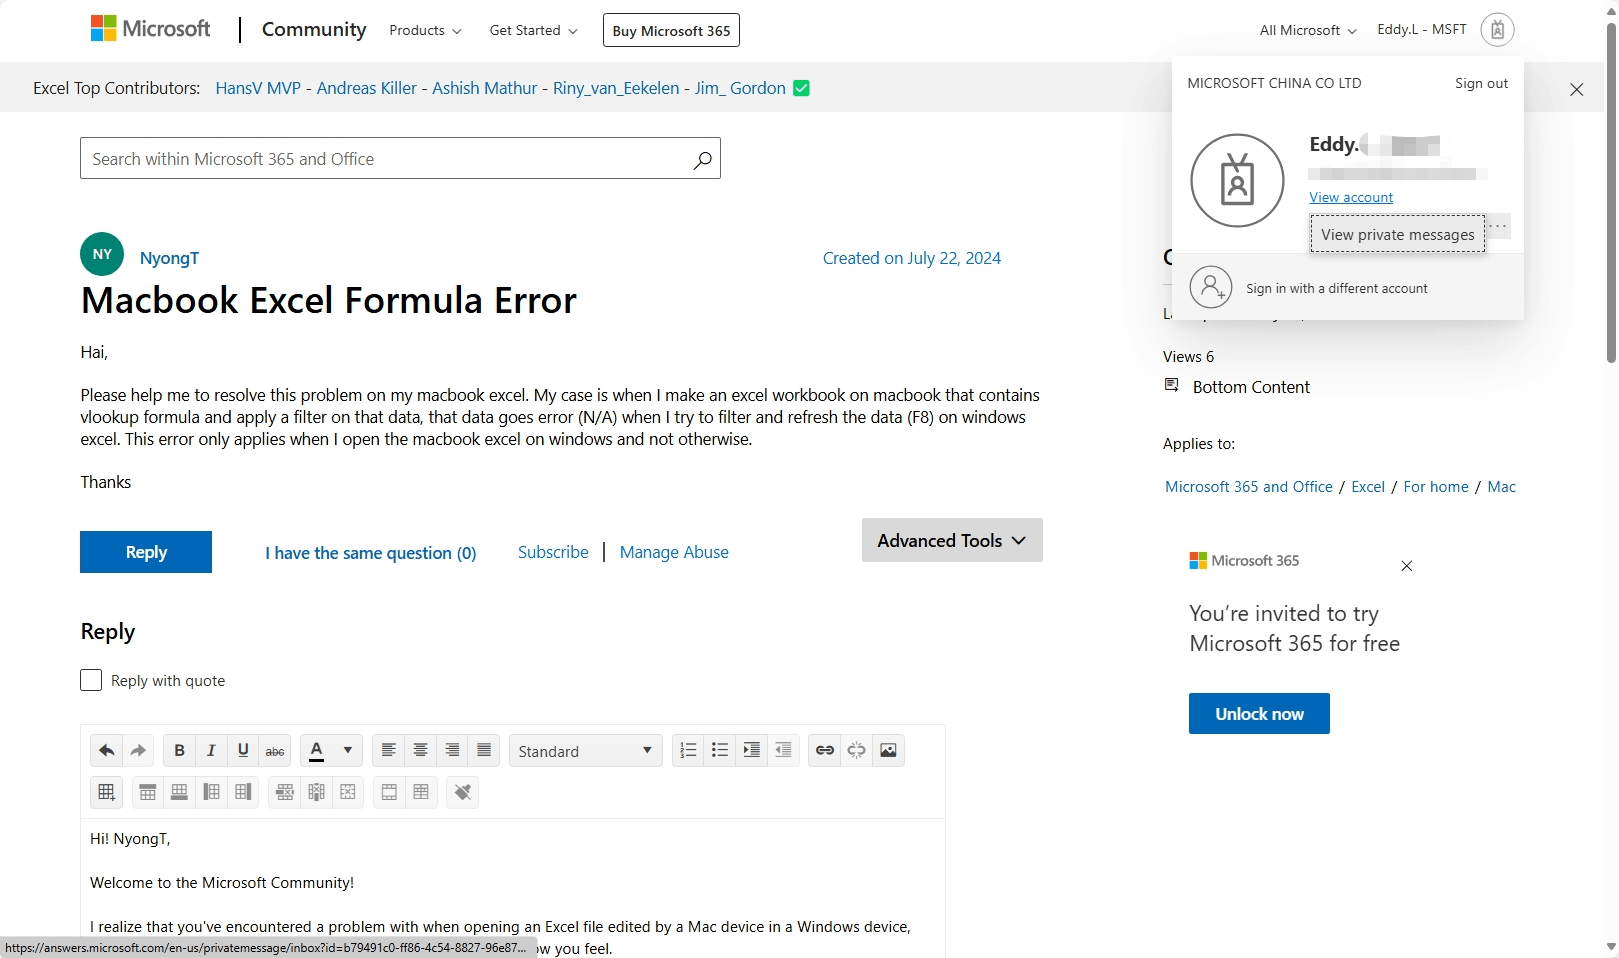
Task: Open the Standard paragraph style dropdown
Action: pos(586,751)
